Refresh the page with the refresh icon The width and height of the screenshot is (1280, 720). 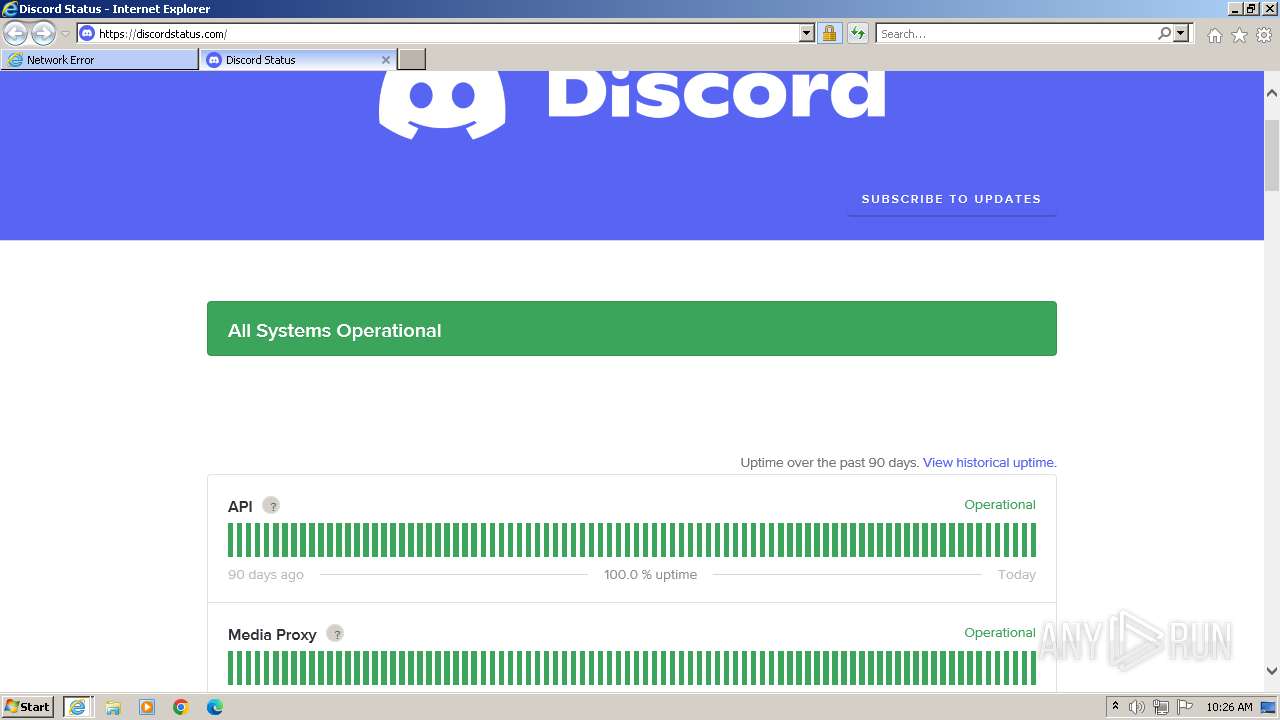point(857,33)
